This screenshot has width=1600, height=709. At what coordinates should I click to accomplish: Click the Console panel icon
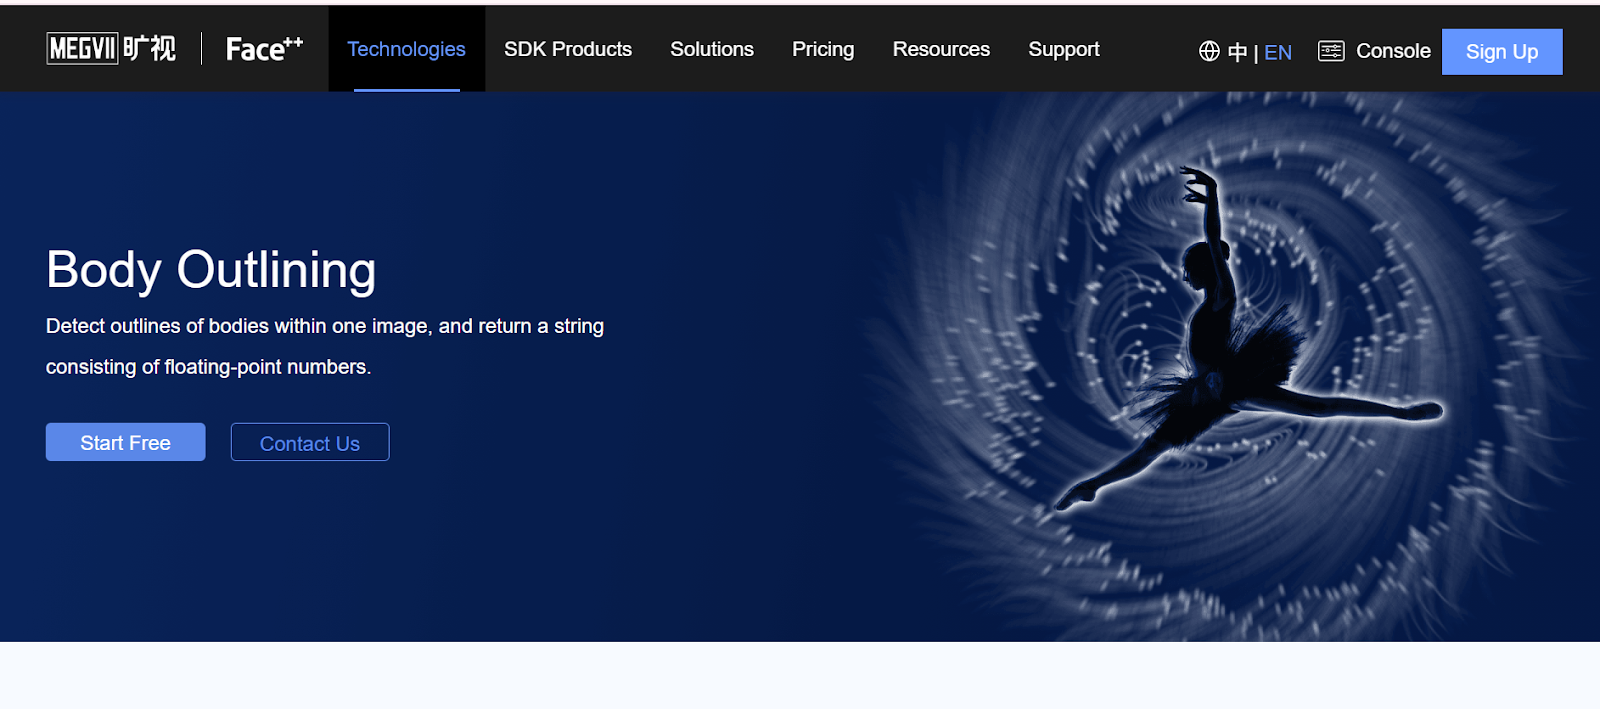pos(1331,51)
